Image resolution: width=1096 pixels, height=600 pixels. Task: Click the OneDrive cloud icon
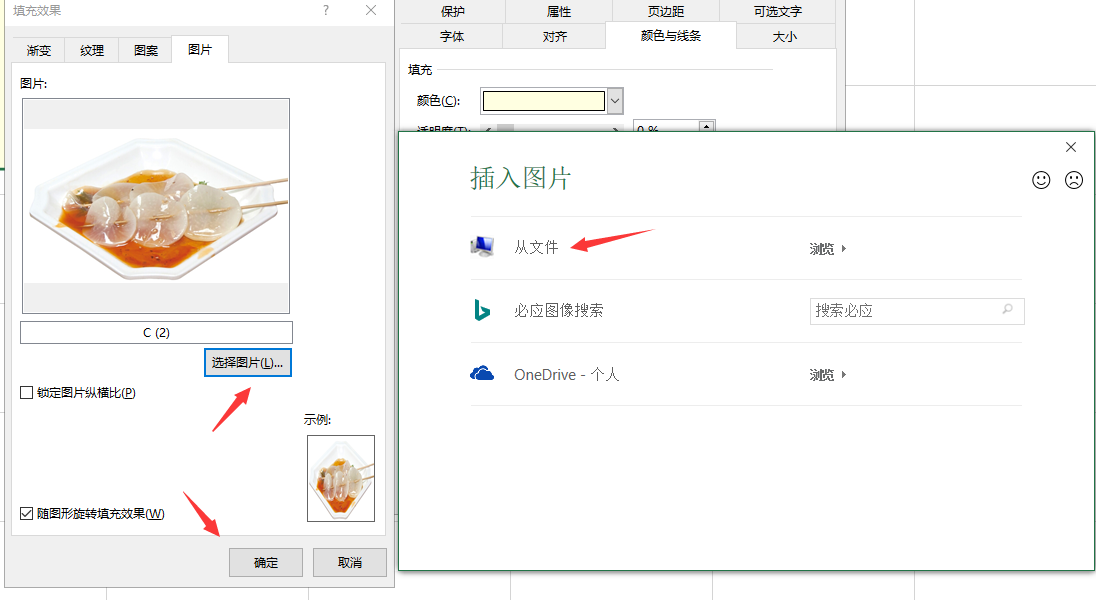[482, 374]
